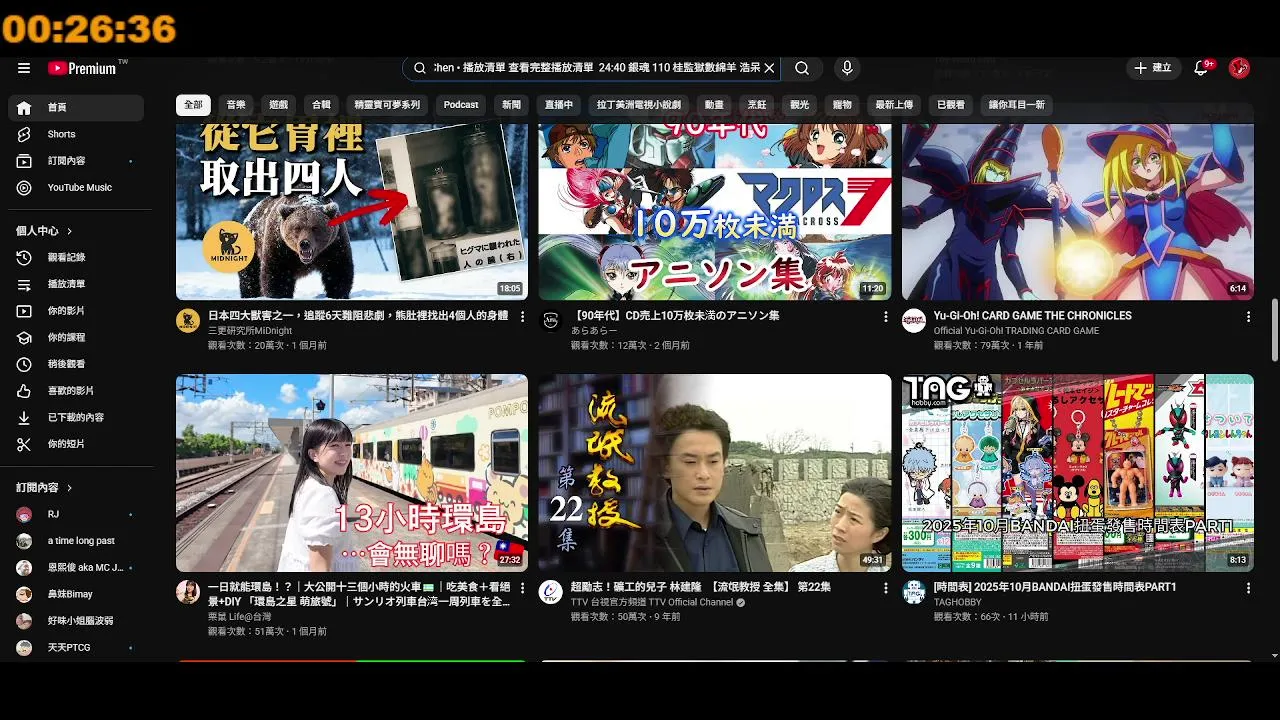Open the account avatar menu
This screenshot has height=720, width=1280.
(1239, 68)
